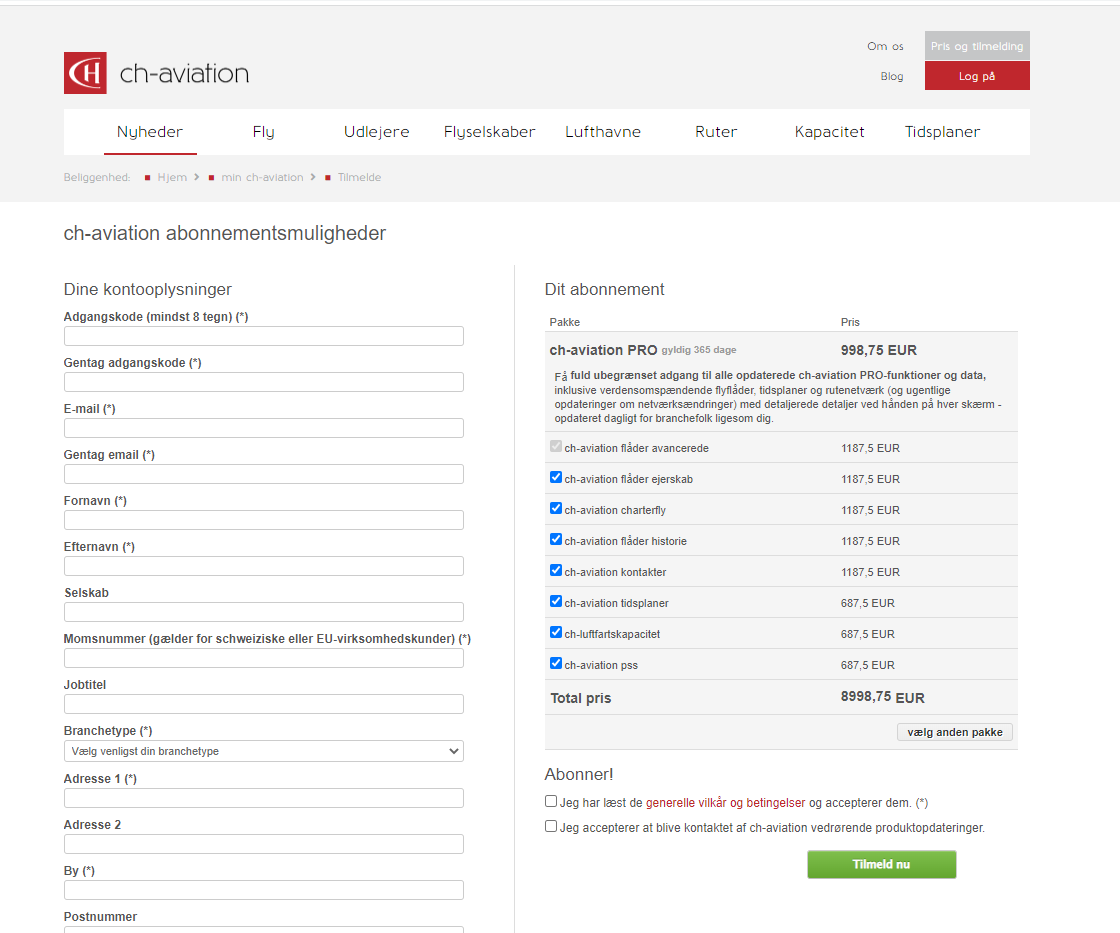
Task: Click the Tilmelde breadcrumb link
Action: point(359,177)
